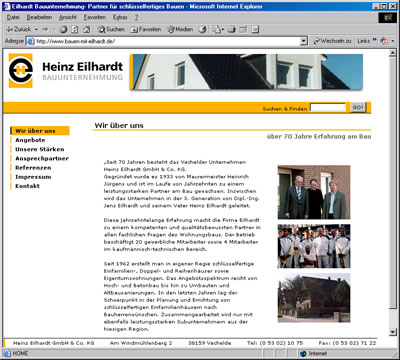Click the Zurück back button
Screen dimensions: 400x360
click(x=19, y=29)
